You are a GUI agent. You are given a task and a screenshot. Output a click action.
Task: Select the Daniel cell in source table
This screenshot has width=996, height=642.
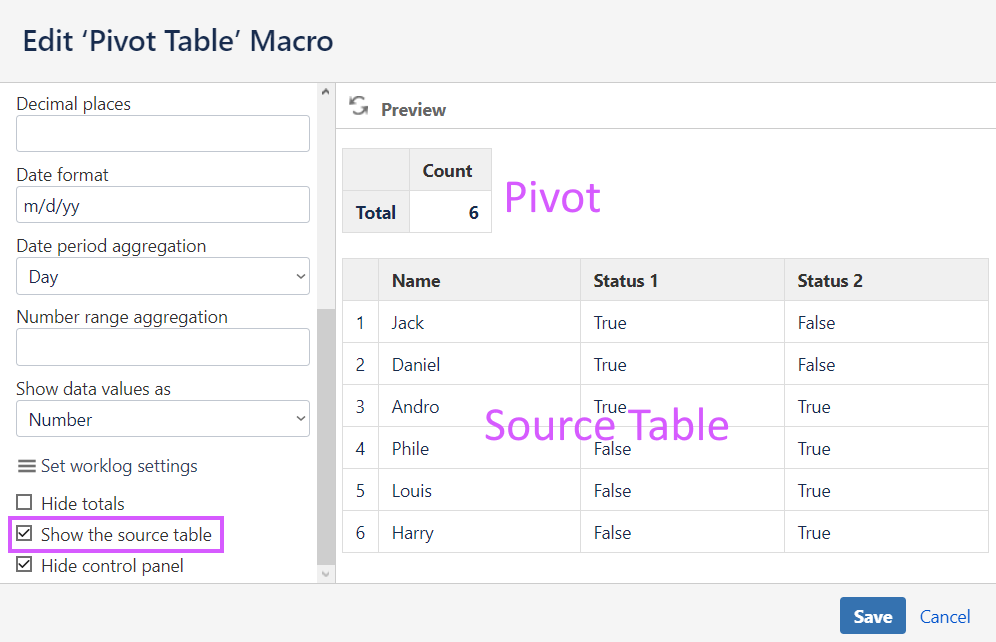(x=415, y=364)
